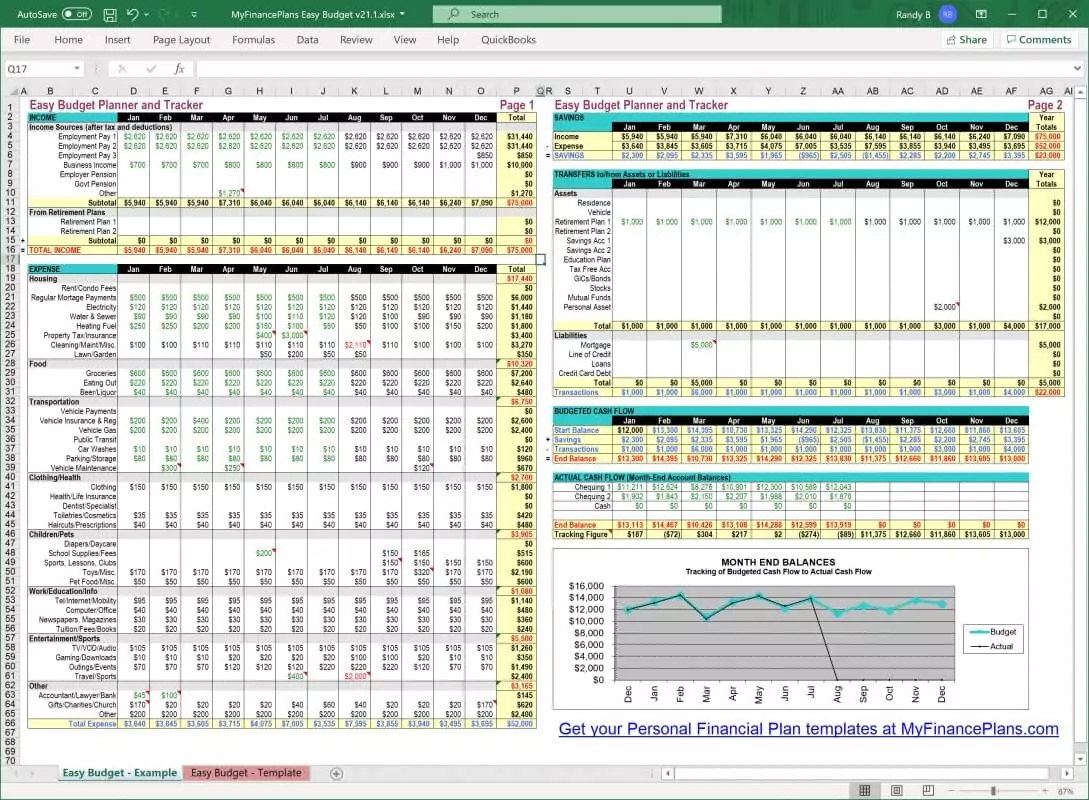
Task: Open the Formulas ribbon tab
Action: (253, 40)
